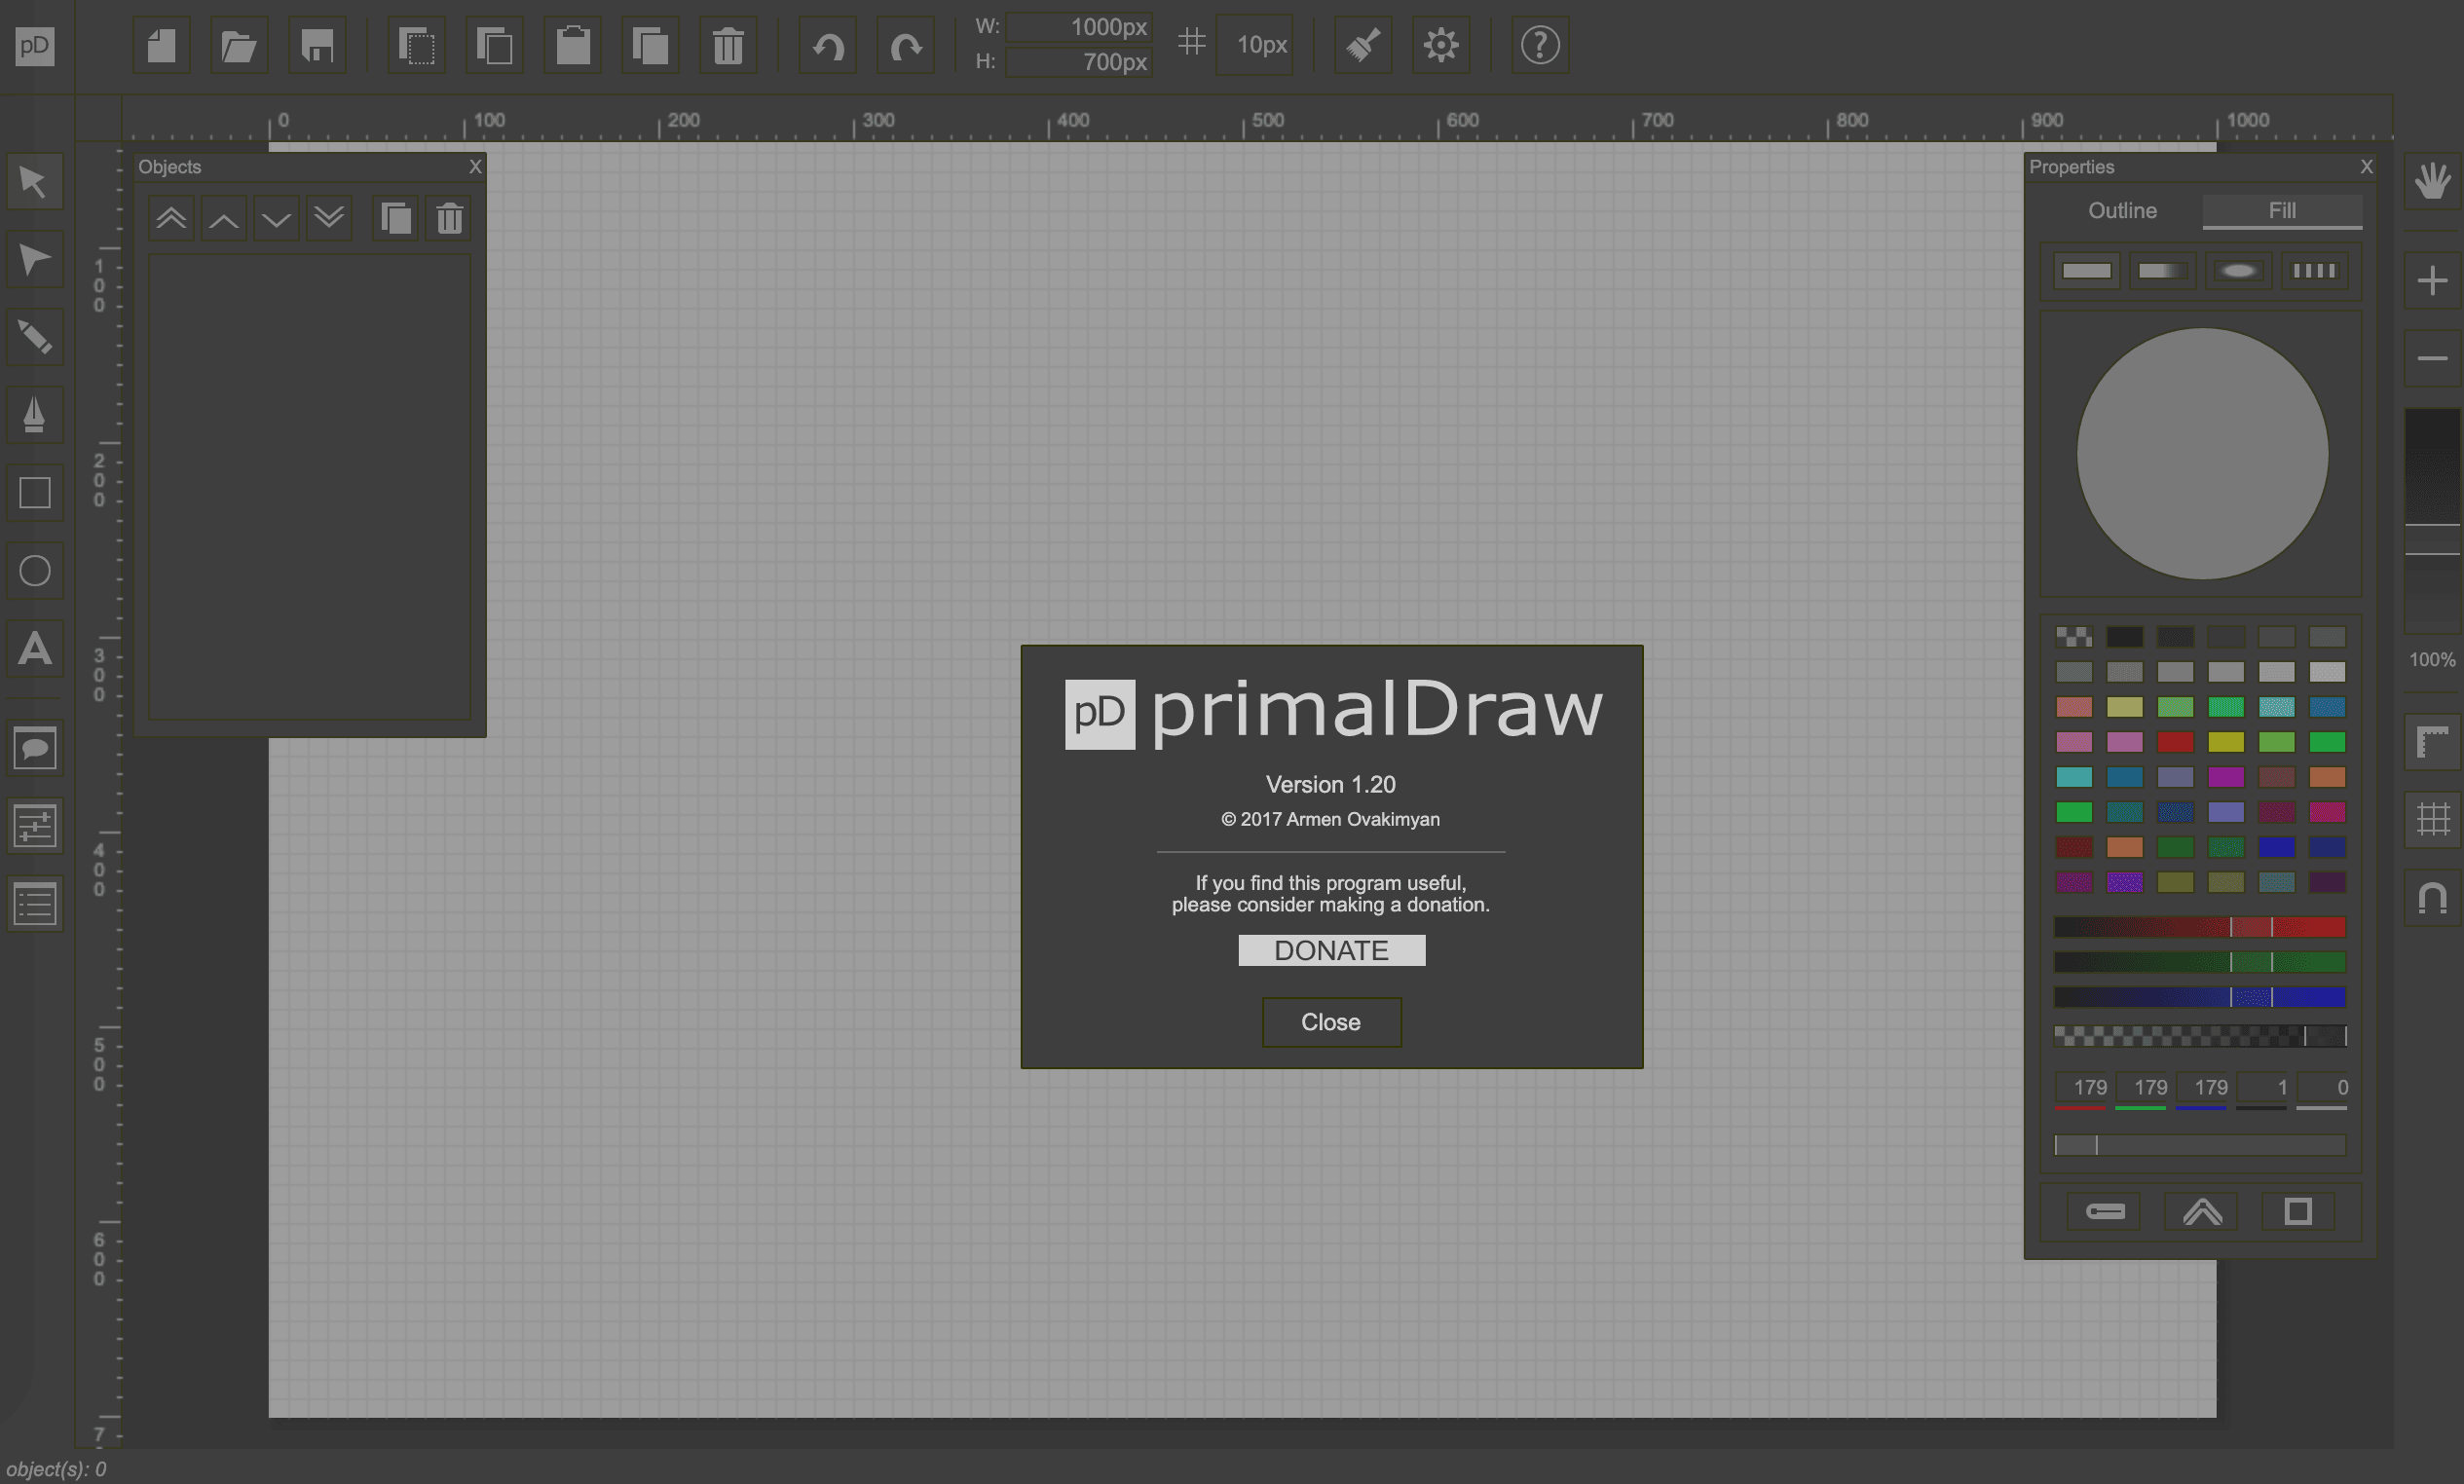Select the Text tool
Screen dimensions: 2464x1484
click(x=35, y=649)
